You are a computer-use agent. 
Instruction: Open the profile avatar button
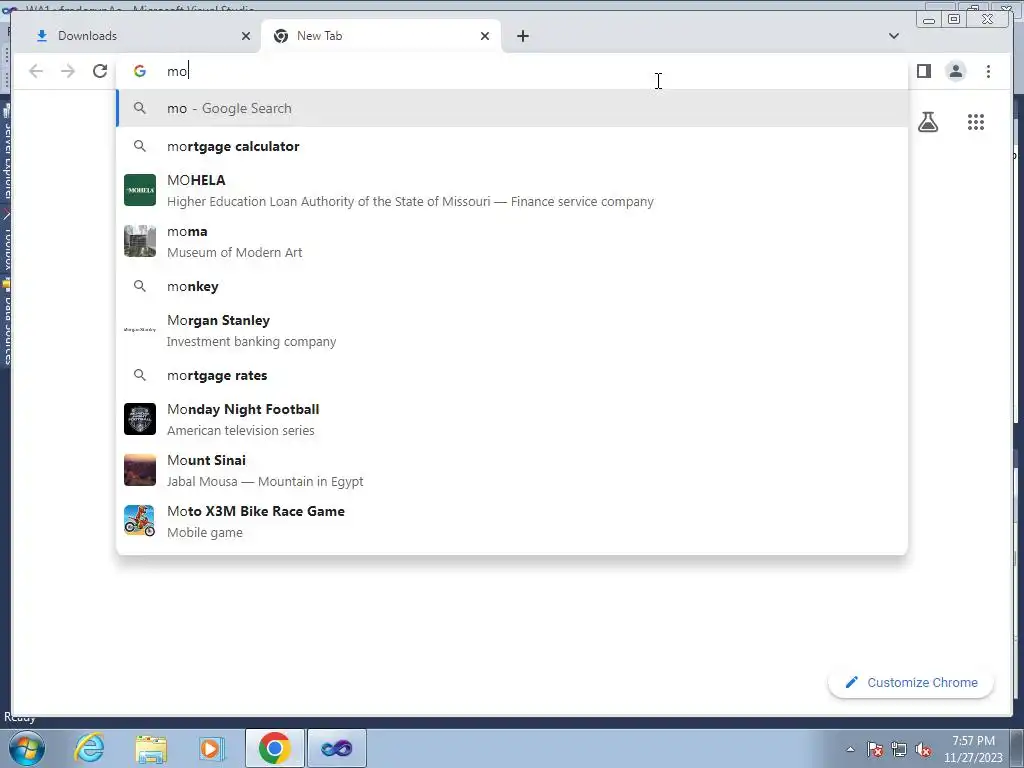tap(955, 71)
